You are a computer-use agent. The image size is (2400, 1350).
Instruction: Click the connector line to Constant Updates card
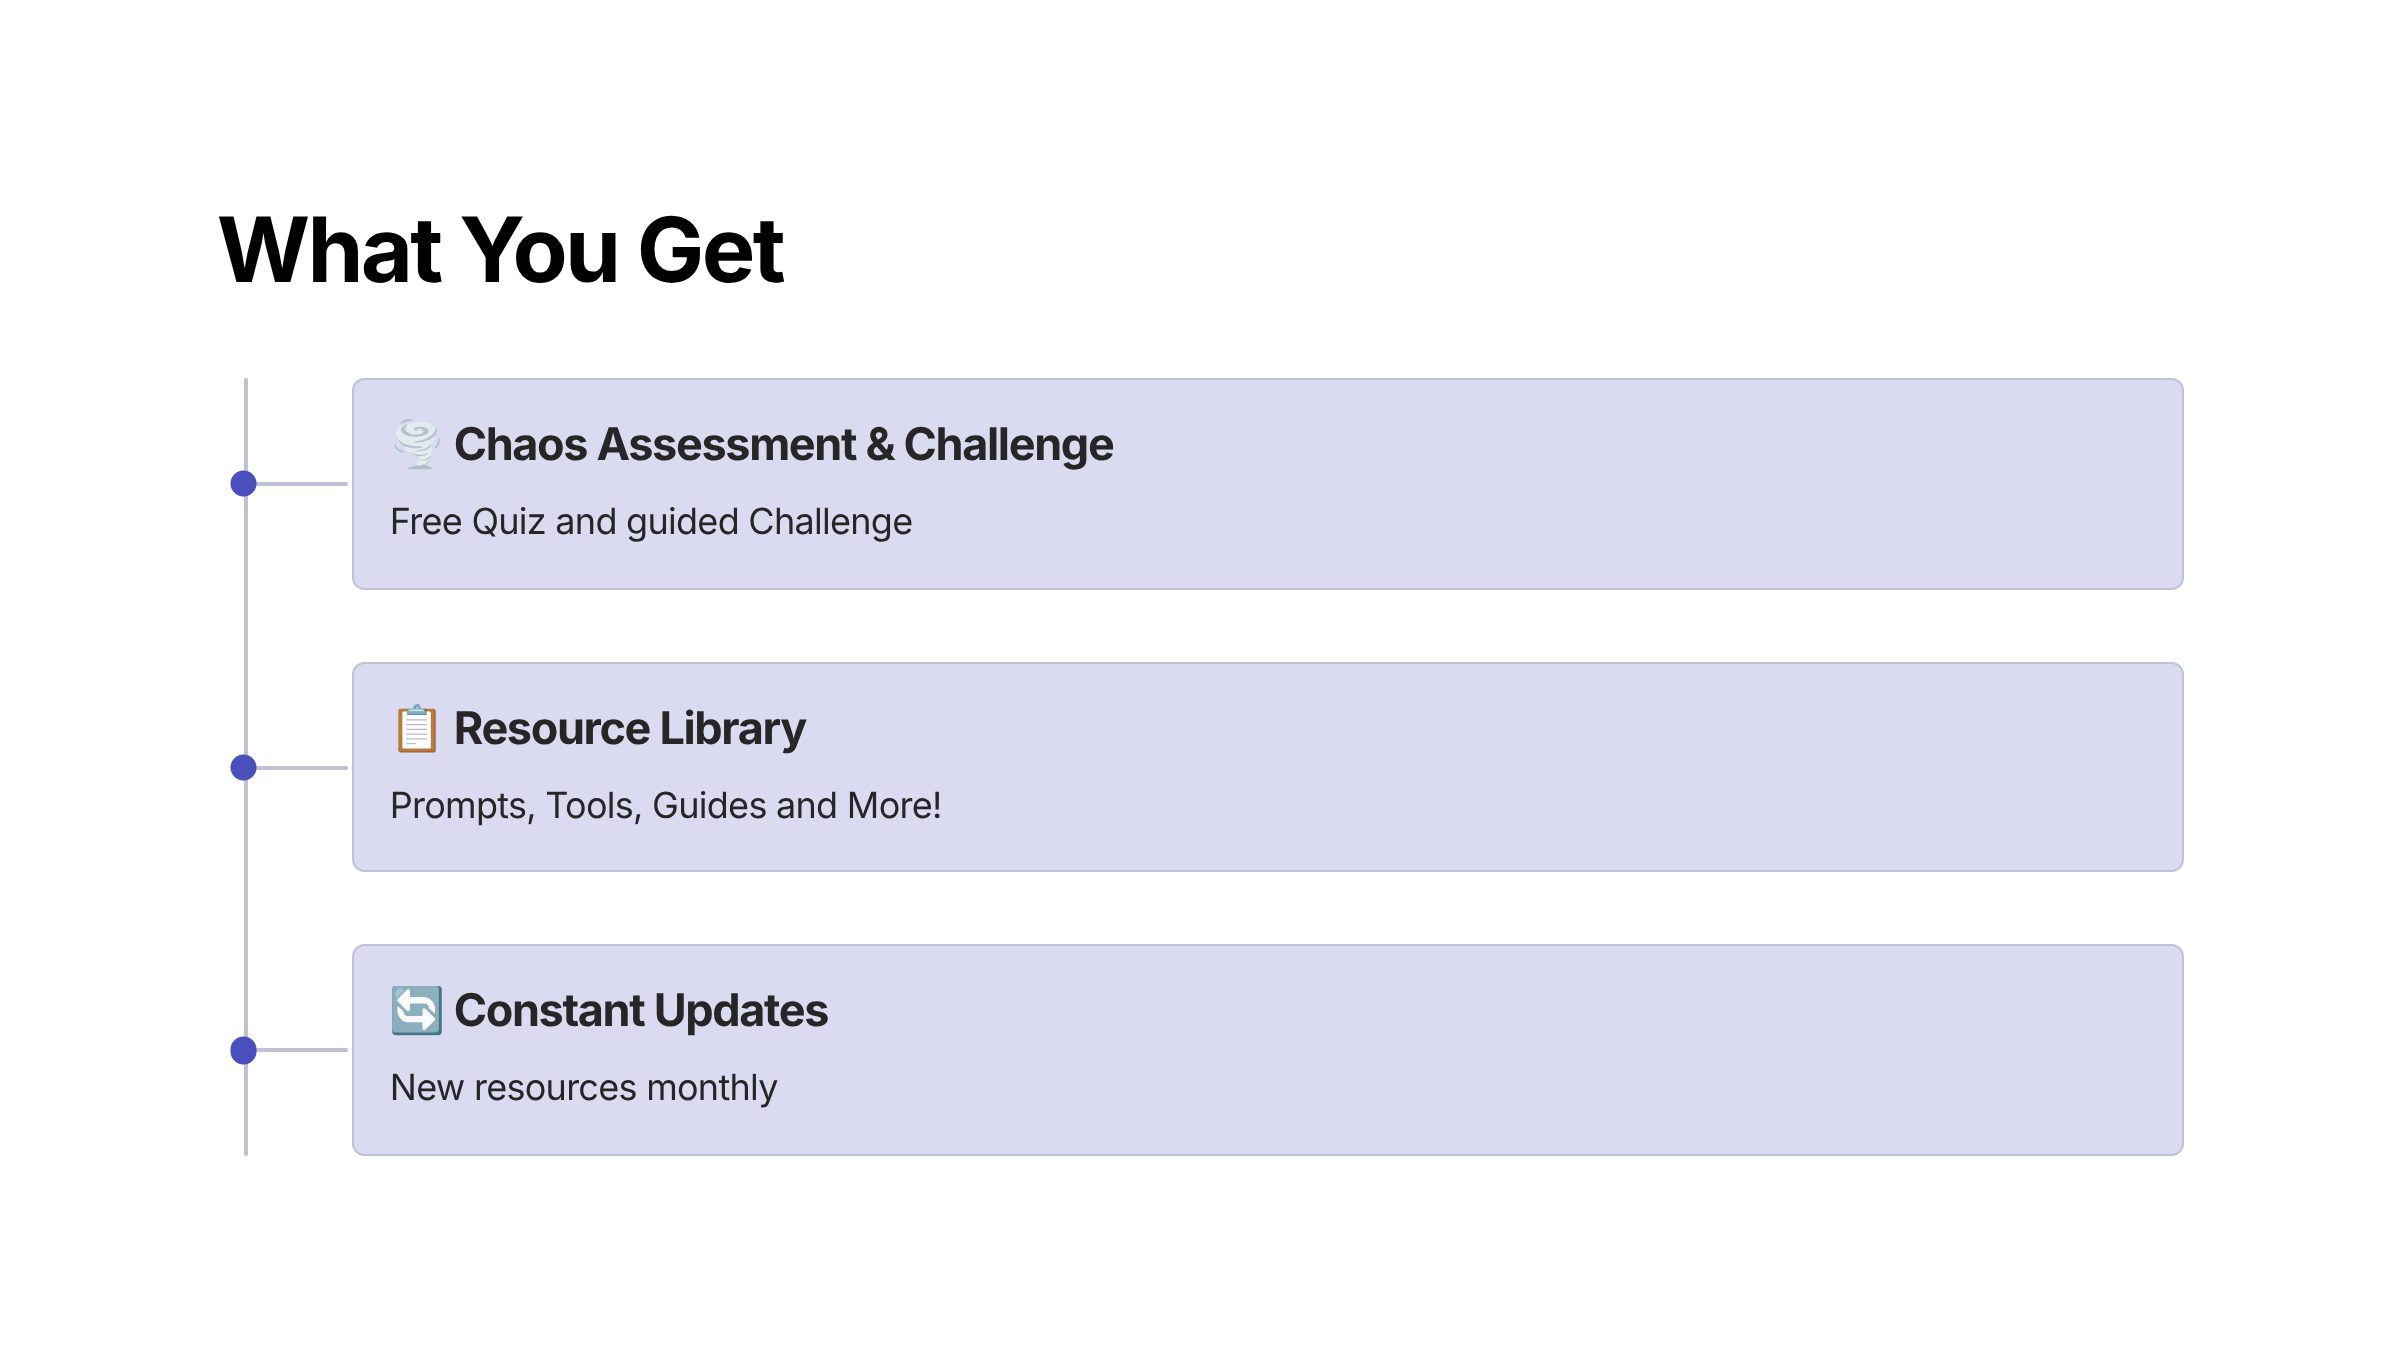[302, 1050]
